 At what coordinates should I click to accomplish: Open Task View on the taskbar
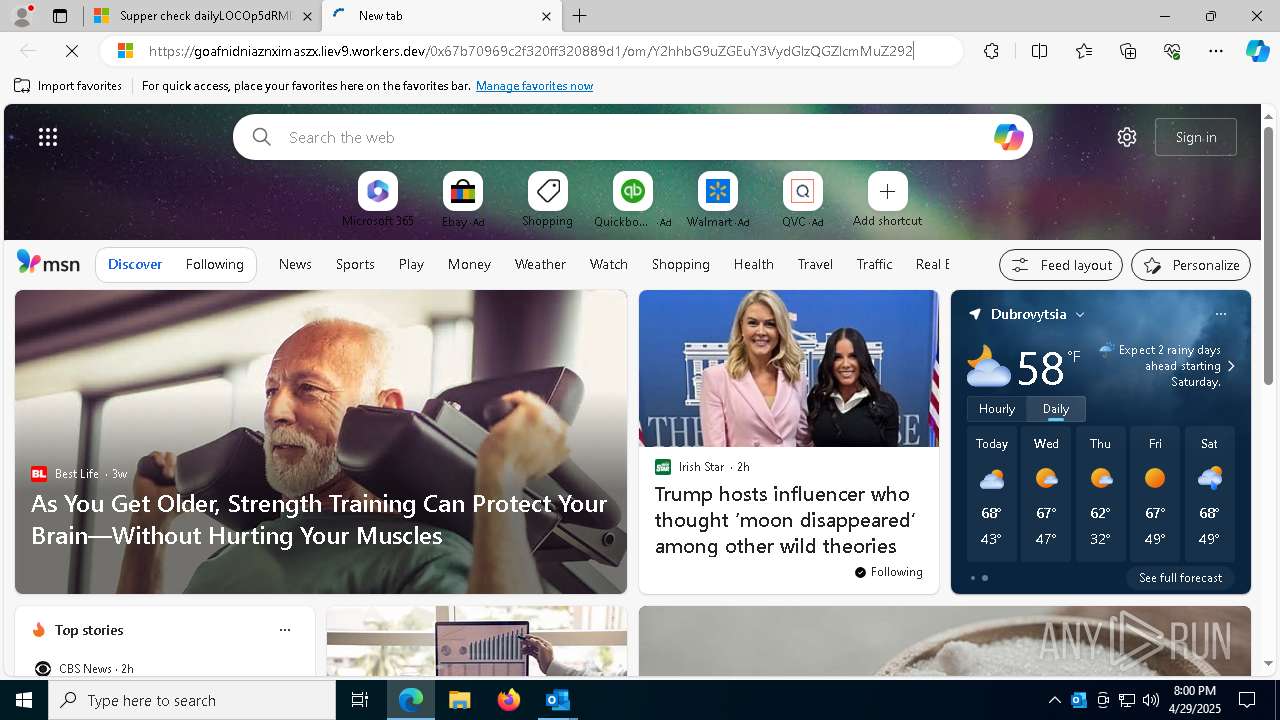click(x=360, y=700)
